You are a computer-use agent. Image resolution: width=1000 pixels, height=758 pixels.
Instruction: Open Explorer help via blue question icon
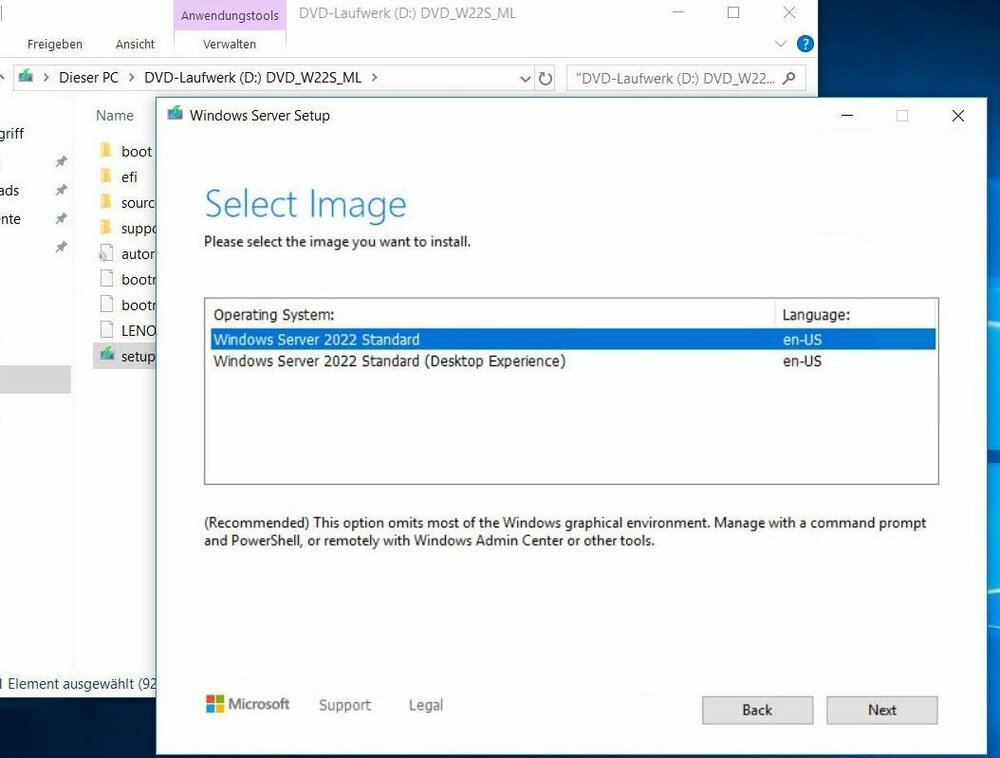(805, 44)
